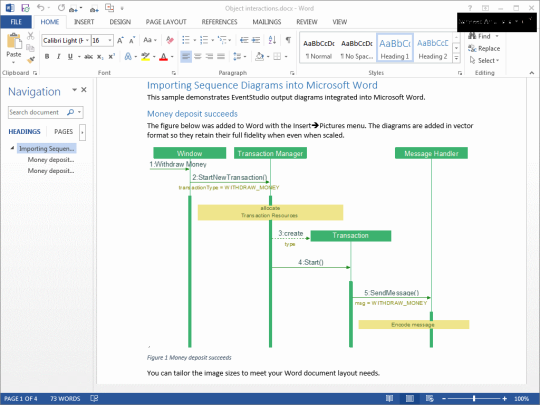Toggle Italic formatting

point(59,56)
